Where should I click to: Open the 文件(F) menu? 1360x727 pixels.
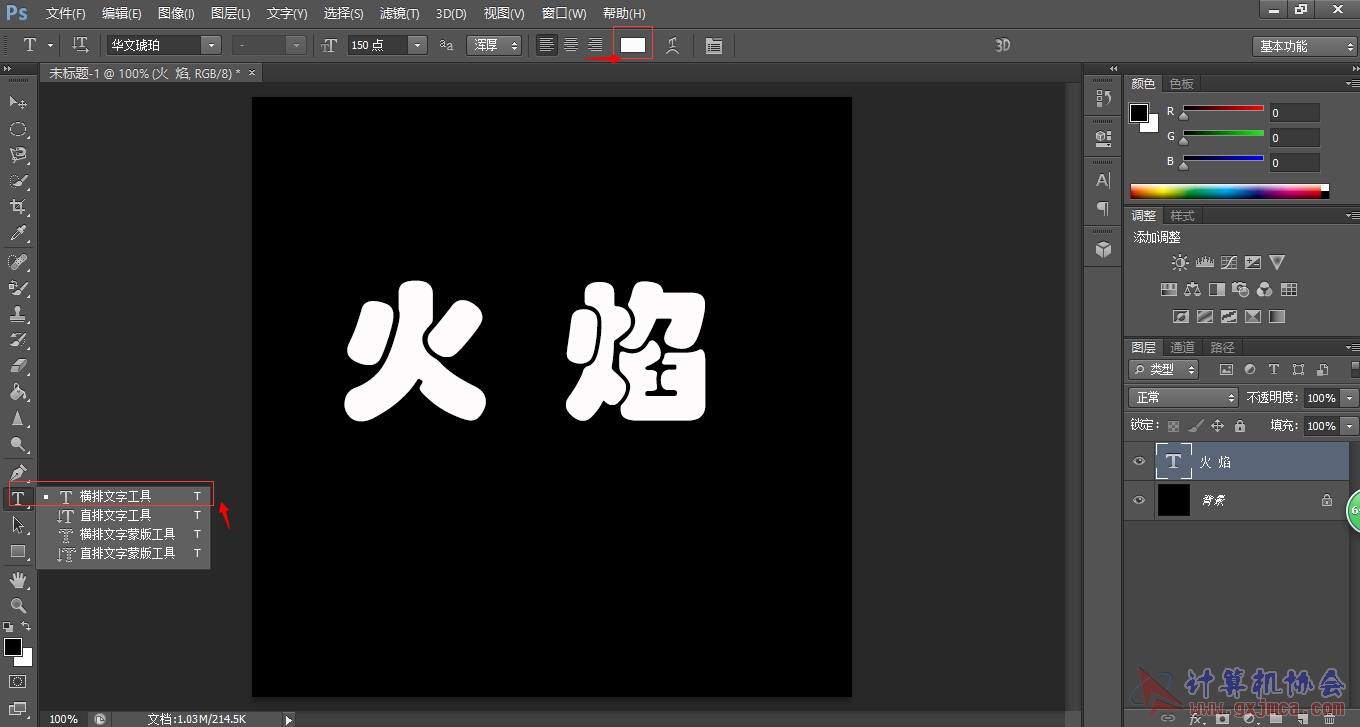[x=66, y=13]
